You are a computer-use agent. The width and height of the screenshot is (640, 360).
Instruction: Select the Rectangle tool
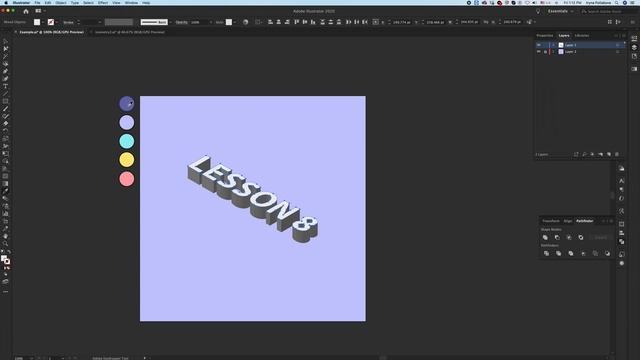[5, 101]
